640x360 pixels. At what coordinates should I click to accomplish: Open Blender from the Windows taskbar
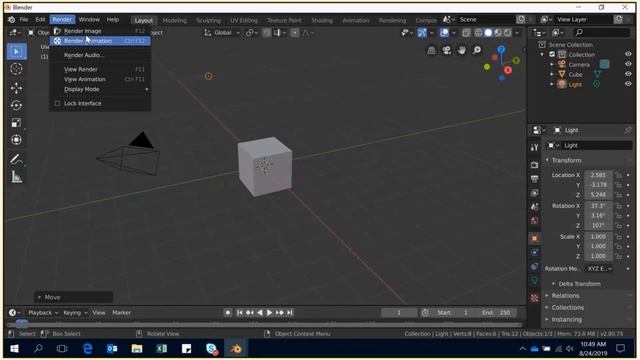coord(236,349)
